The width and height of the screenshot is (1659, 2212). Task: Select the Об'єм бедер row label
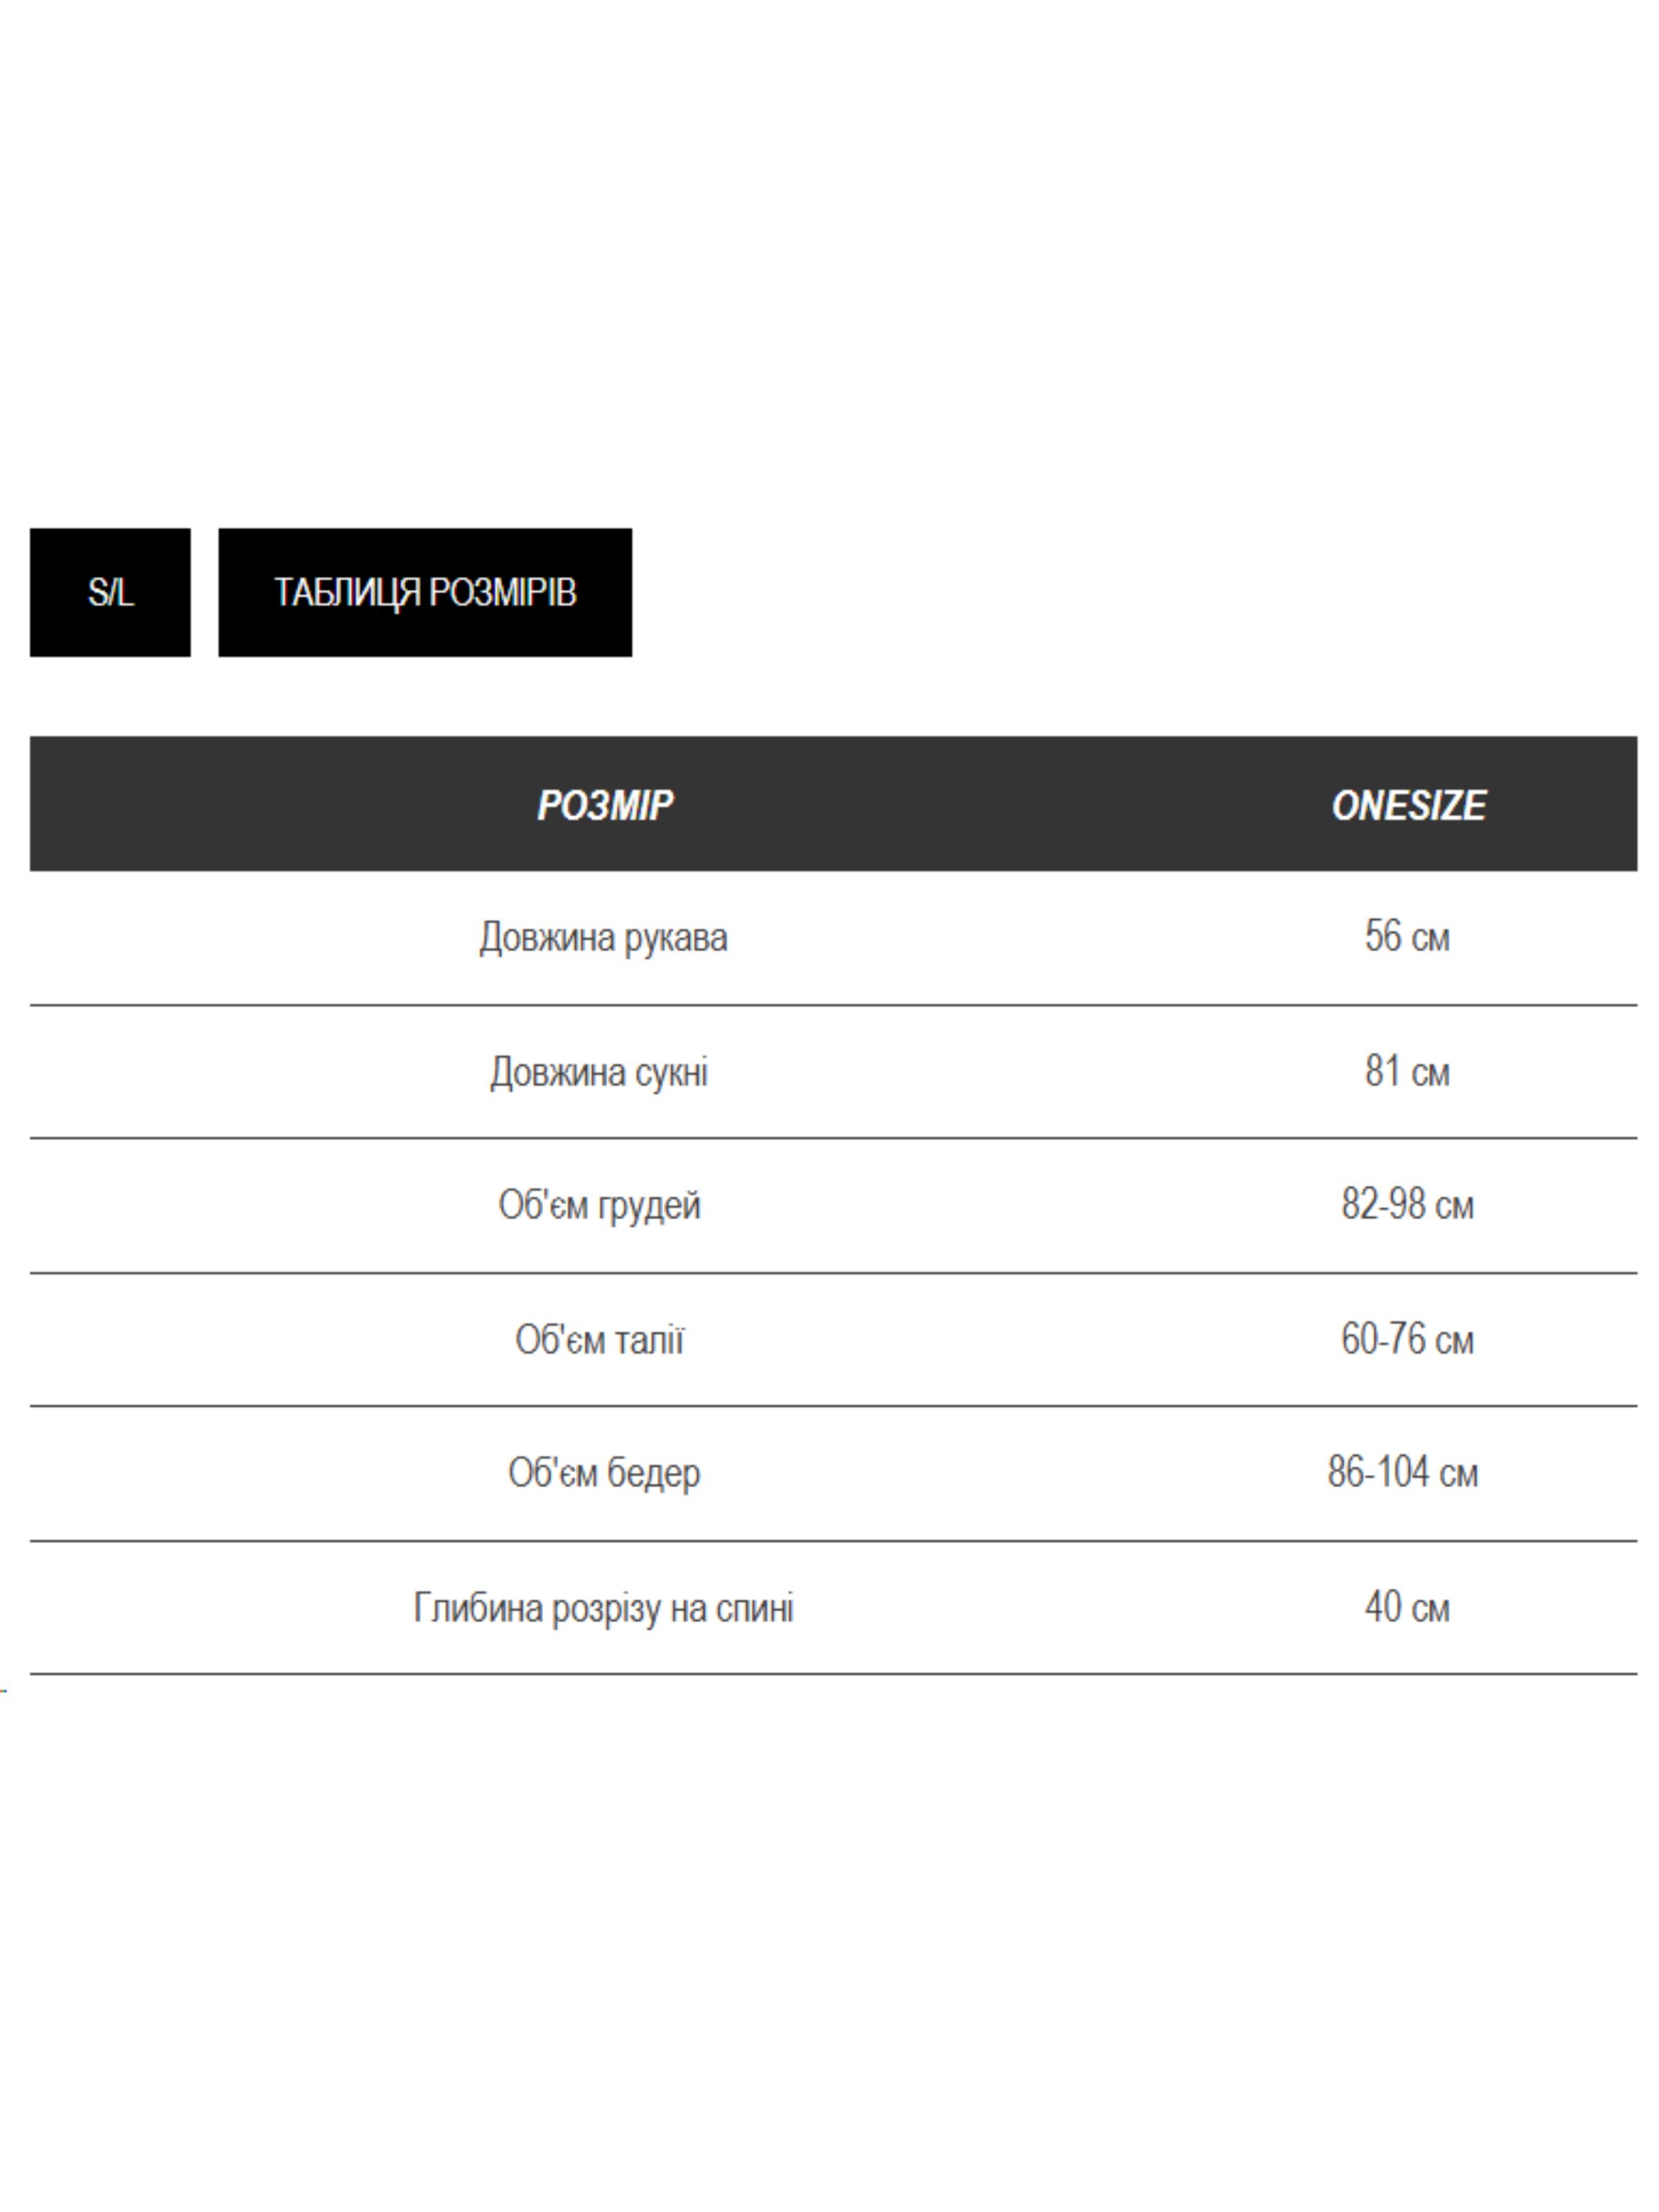(x=604, y=1473)
